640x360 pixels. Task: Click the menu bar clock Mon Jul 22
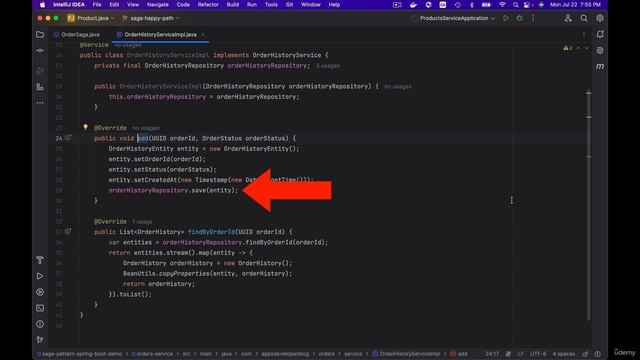click(575, 4)
